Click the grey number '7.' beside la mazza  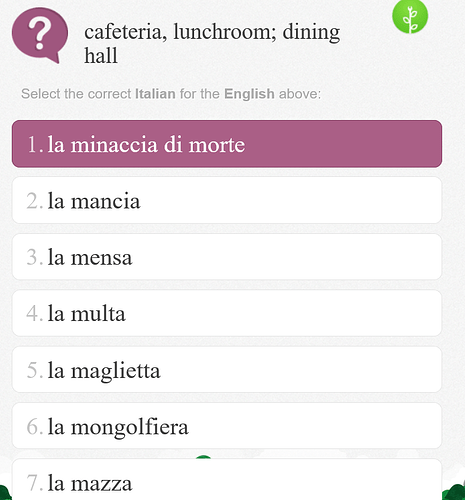click(35, 483)
